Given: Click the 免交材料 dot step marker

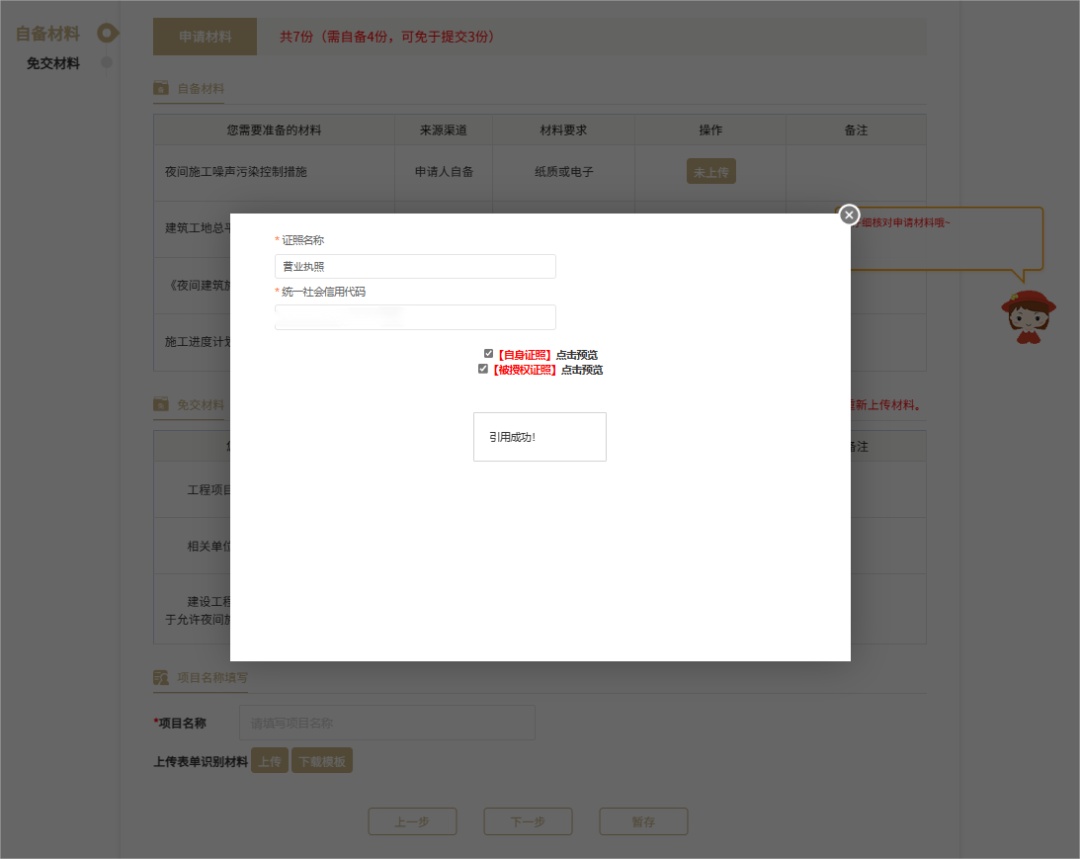Looking at the screenshot, I should point(107,63).
